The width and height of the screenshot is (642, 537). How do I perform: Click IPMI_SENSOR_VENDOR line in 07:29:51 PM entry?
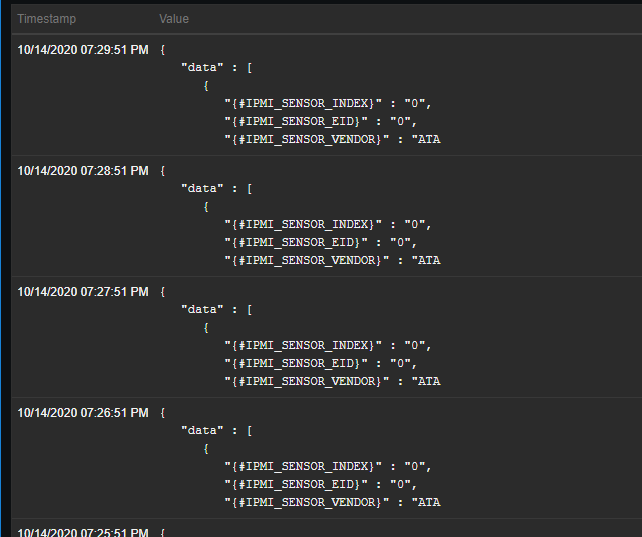pyautogui.click(x=332, y=140)
